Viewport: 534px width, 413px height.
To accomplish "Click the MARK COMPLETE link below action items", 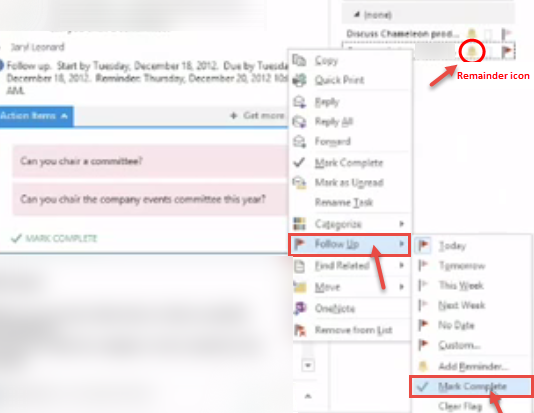I will [x=54, y=238].
